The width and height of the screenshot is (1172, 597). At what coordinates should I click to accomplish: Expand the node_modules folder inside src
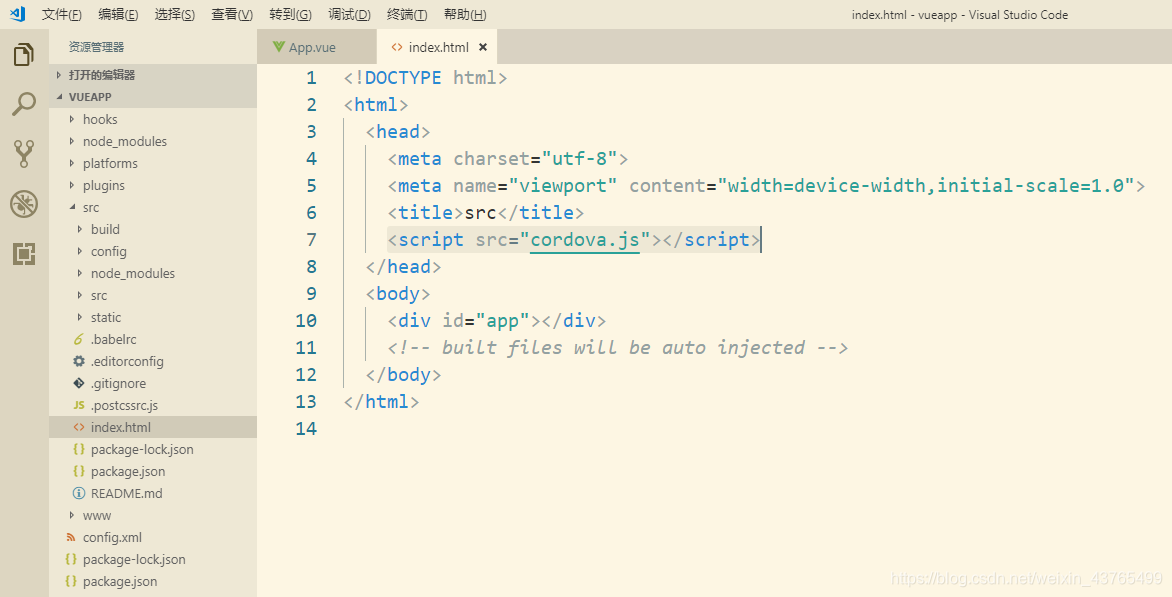point(152,273)
